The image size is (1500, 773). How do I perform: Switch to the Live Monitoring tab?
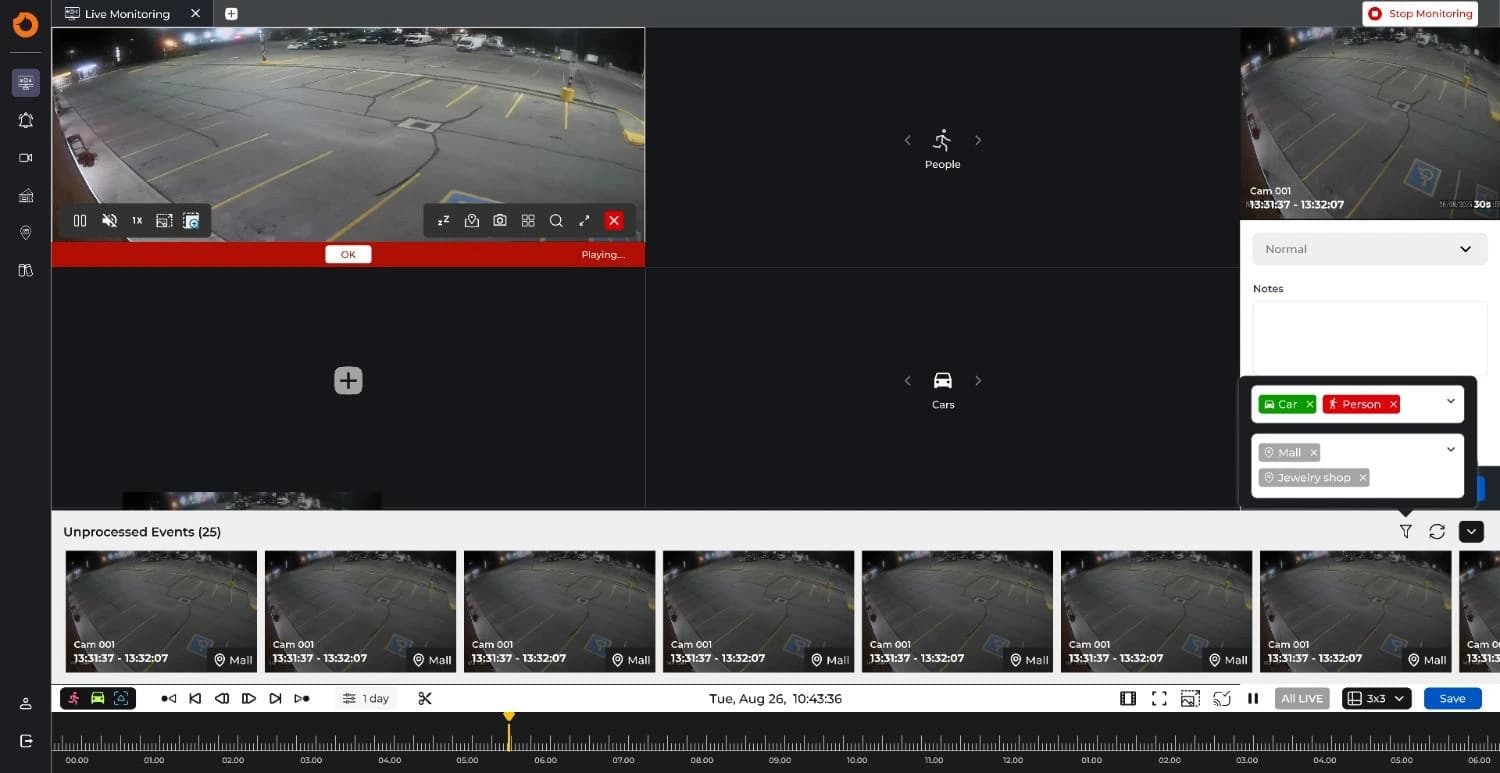tap(126, 14)
